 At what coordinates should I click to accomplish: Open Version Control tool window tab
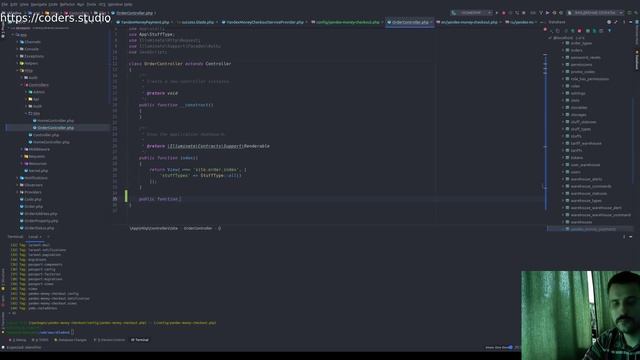point(109,340)
